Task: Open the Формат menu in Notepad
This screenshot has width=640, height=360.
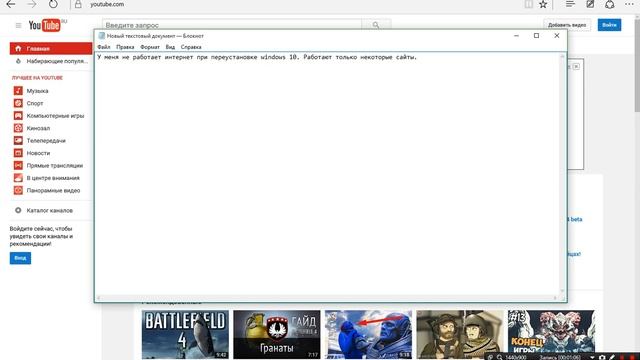Action: point(150,47)
